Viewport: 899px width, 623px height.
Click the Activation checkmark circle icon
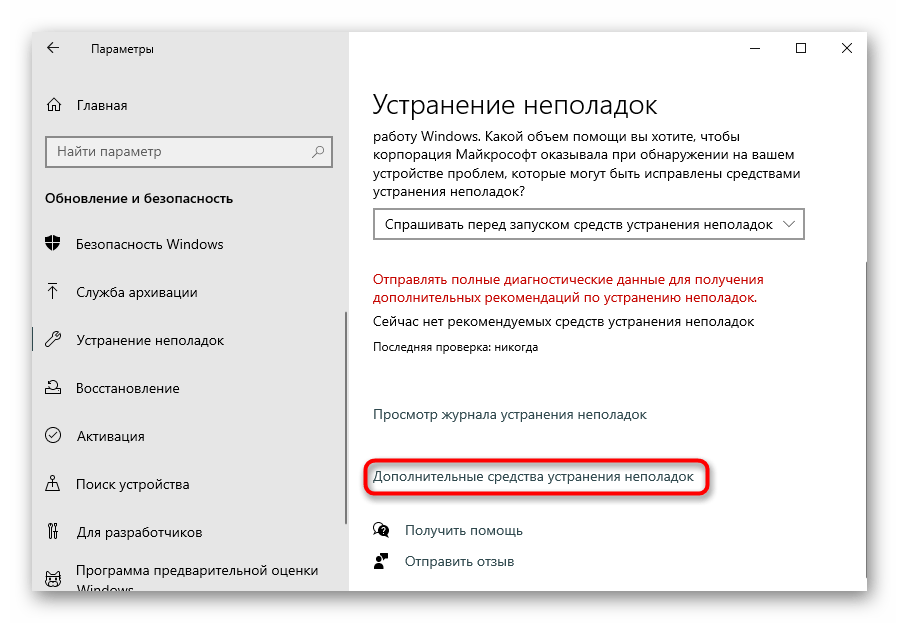click(53, 436)
